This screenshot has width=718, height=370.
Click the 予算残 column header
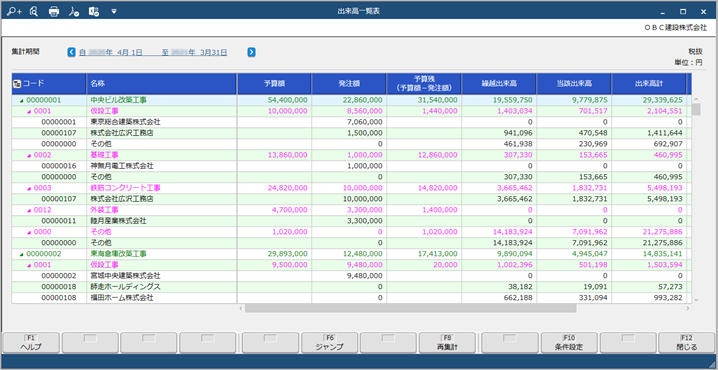(424, 84)
